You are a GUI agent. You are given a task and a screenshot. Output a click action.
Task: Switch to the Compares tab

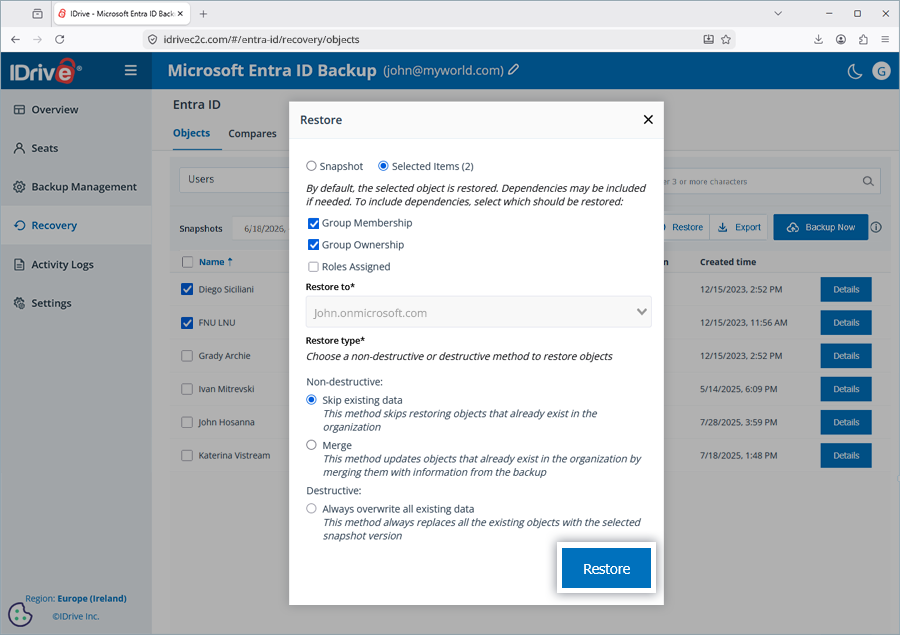(253, 133)
